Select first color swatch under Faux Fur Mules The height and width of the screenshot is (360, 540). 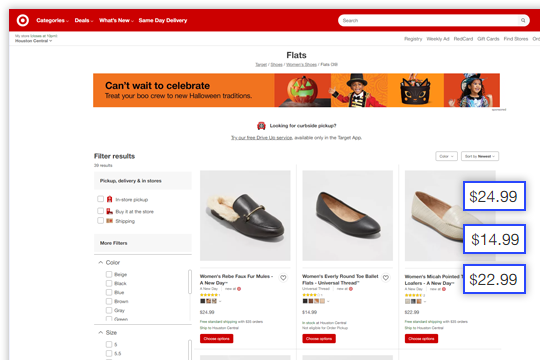202,301
